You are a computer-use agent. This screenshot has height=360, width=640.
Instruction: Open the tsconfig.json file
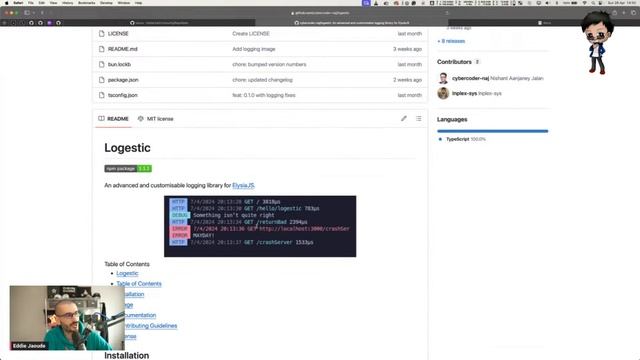click(122, 95)
